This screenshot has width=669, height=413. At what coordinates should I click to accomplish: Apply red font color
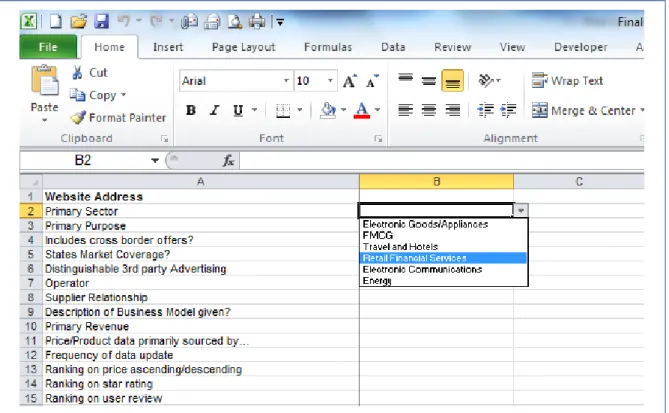pos(362,110)
